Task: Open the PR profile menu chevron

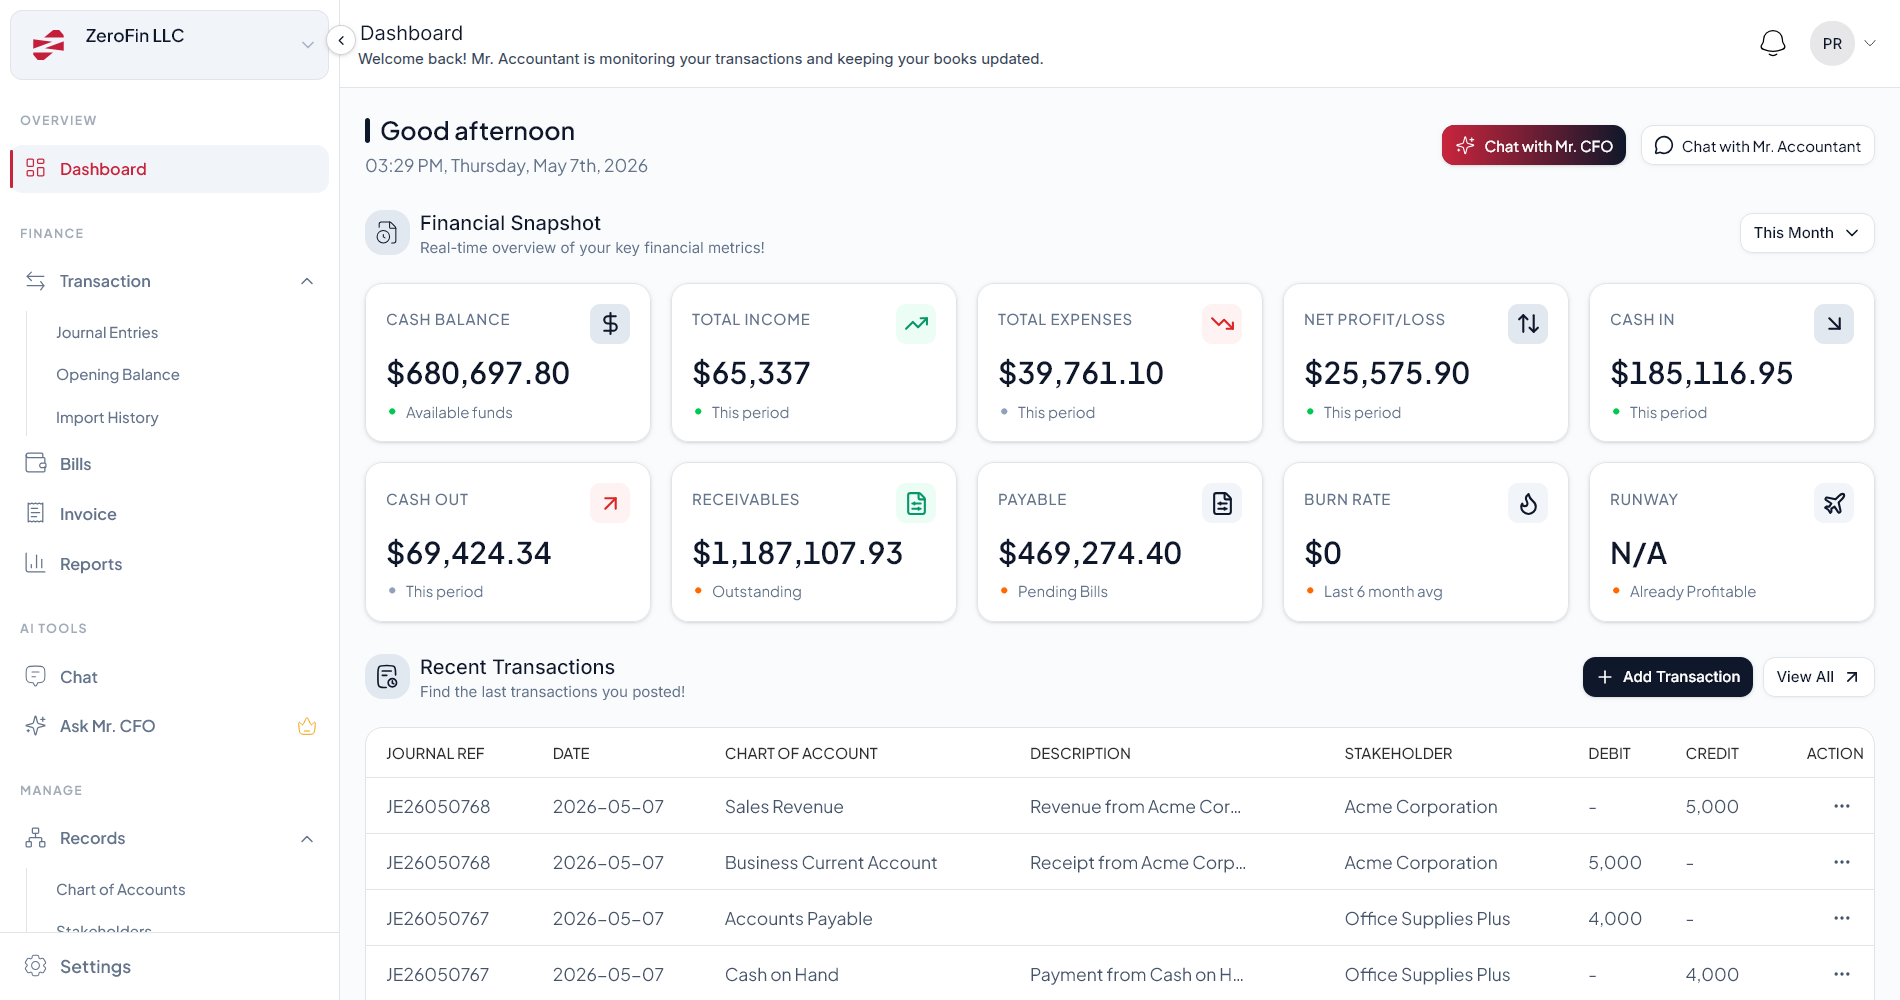Action: click(x=1869, y=43)
